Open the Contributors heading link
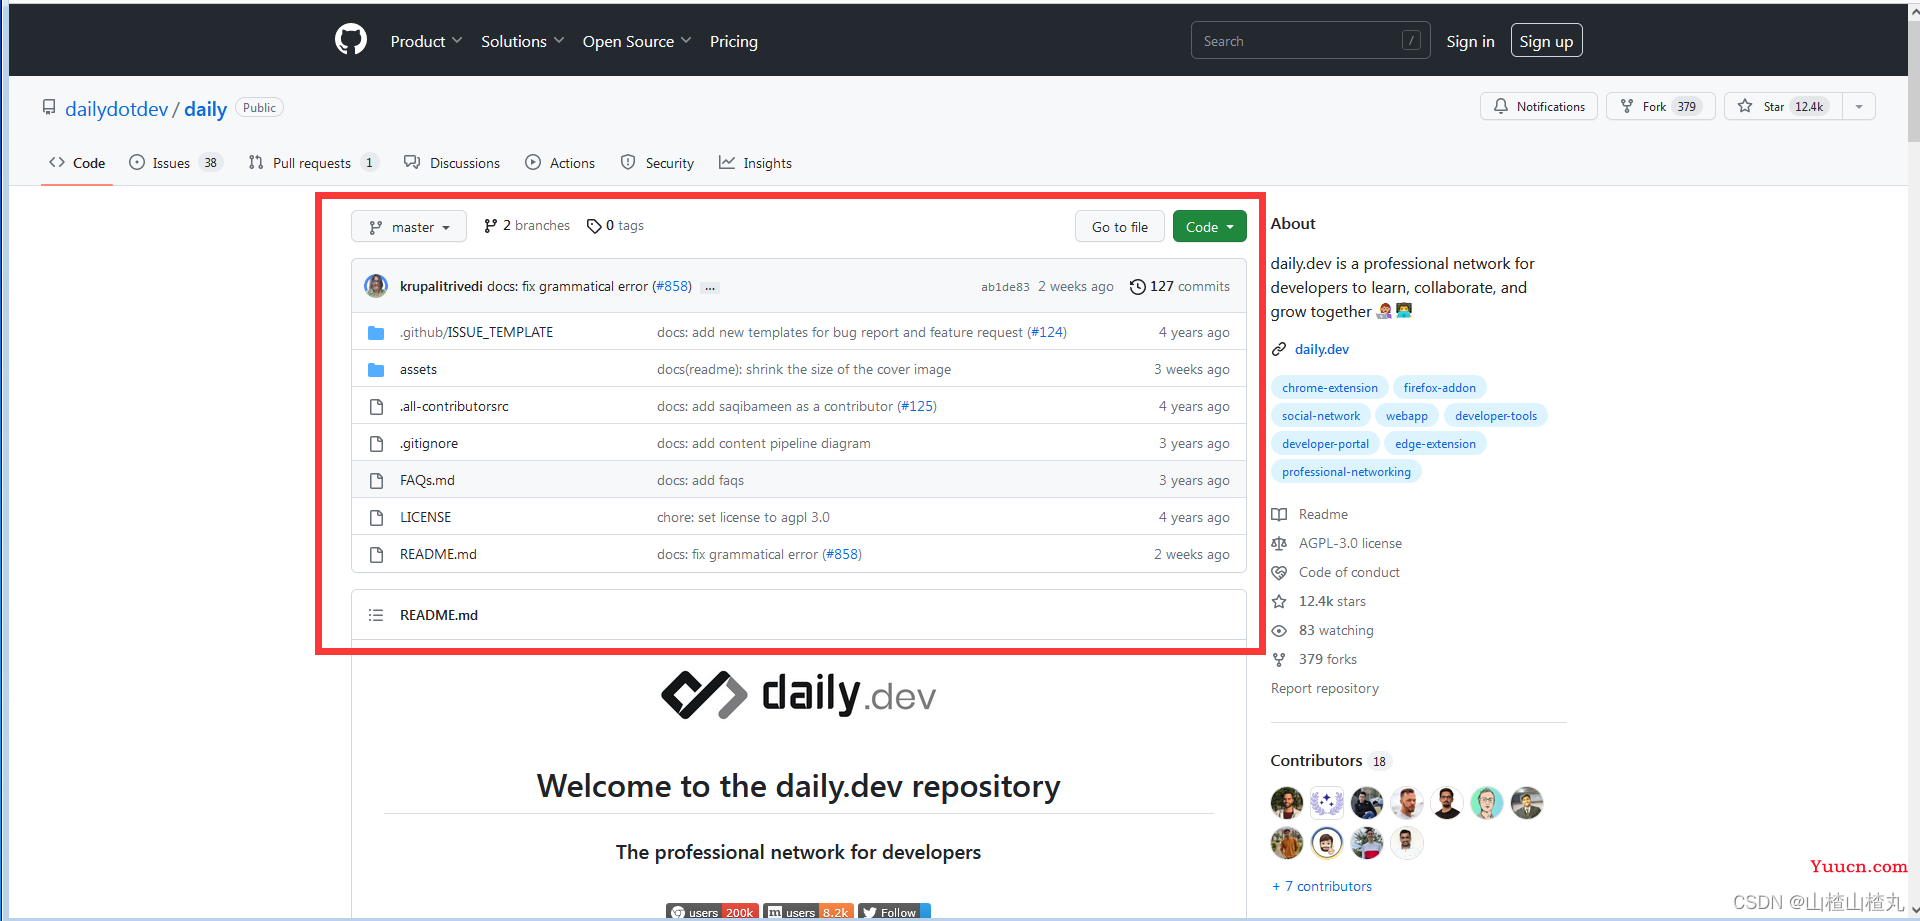 click(1330, 761)
